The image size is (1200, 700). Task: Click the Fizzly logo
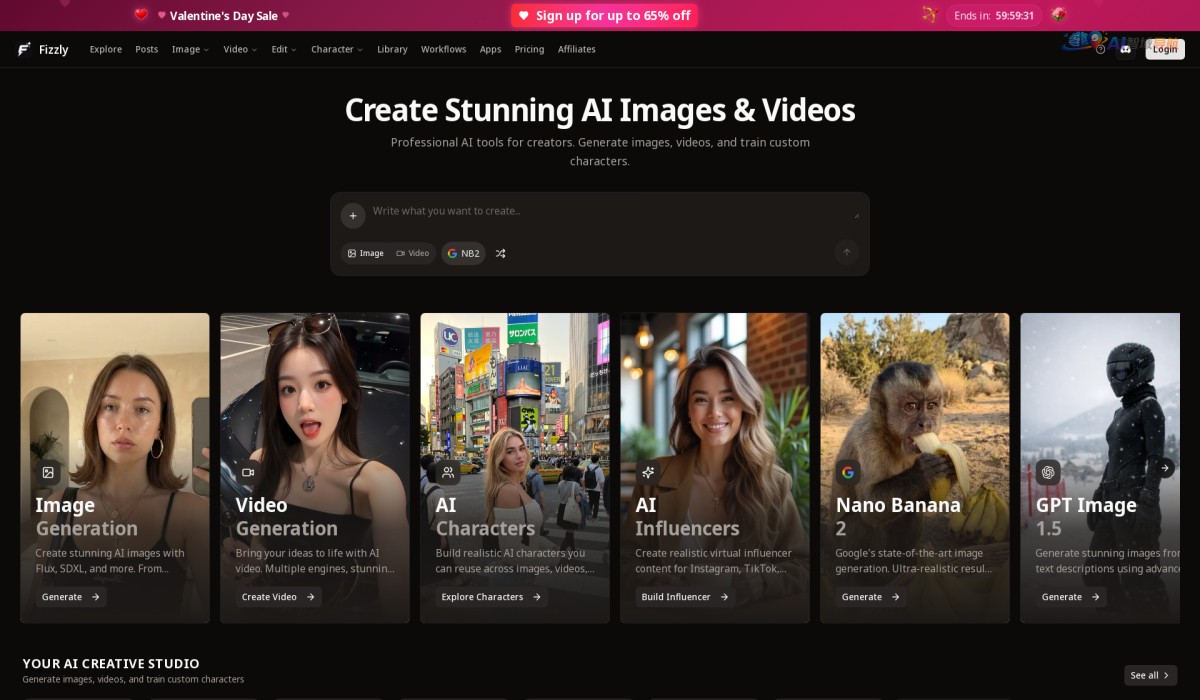43,49
